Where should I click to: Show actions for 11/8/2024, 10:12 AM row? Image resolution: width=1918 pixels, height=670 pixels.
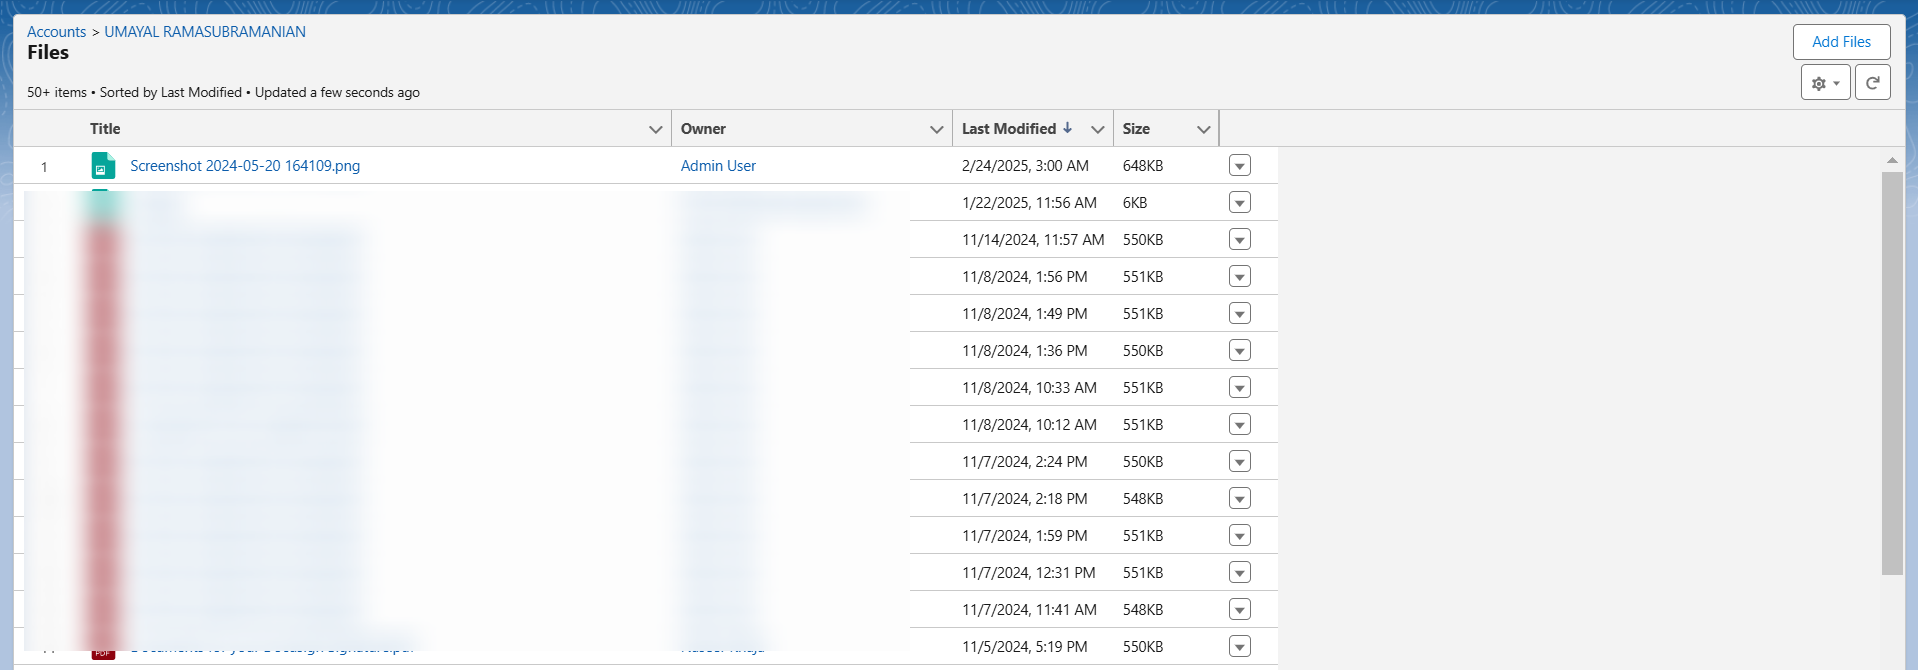1240,425
